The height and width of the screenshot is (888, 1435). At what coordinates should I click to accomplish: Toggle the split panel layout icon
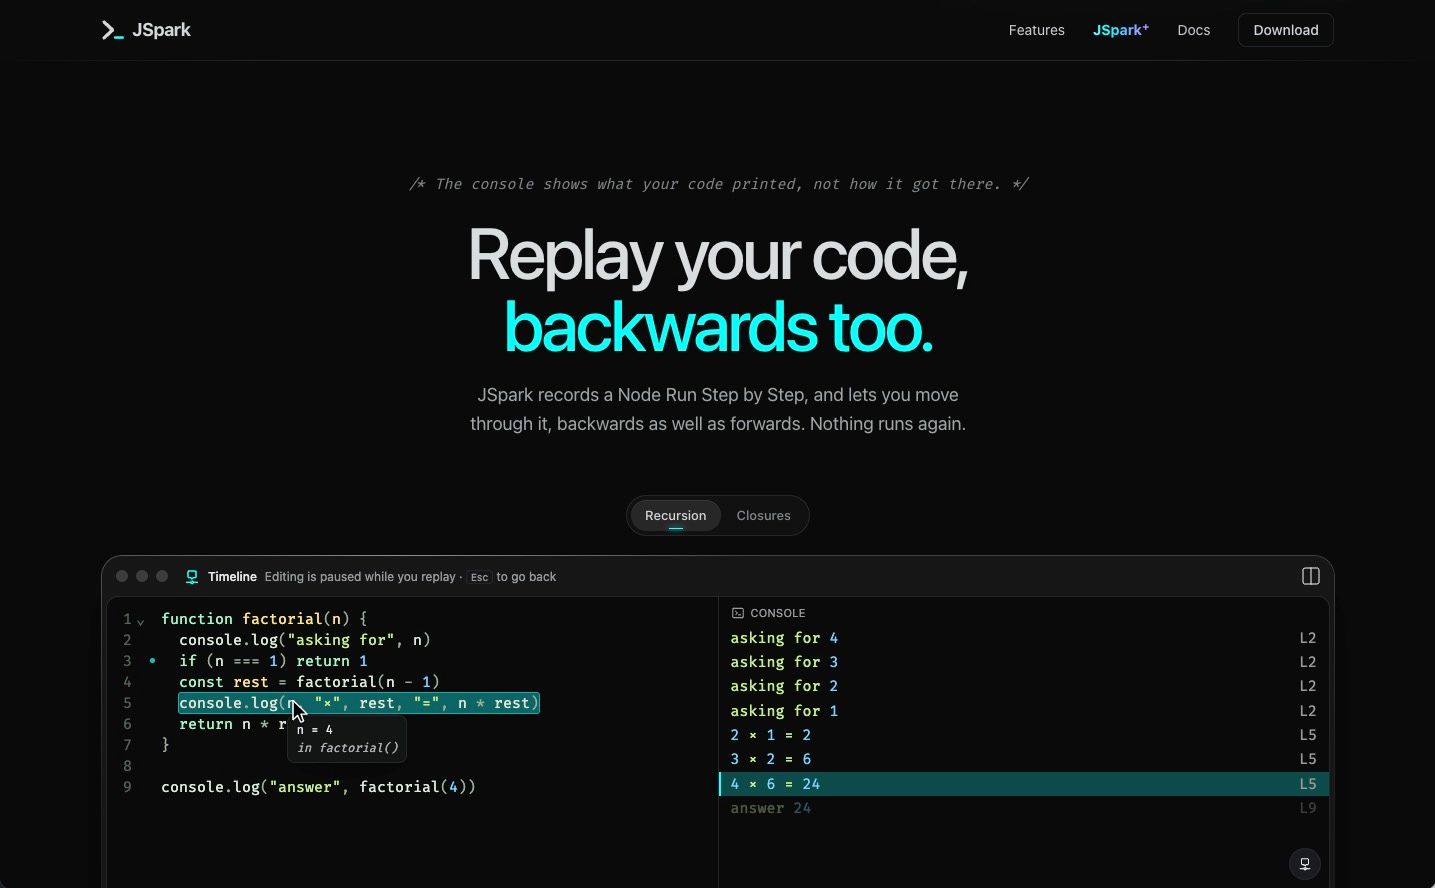pyautogui.click(x=1310, y=577)
